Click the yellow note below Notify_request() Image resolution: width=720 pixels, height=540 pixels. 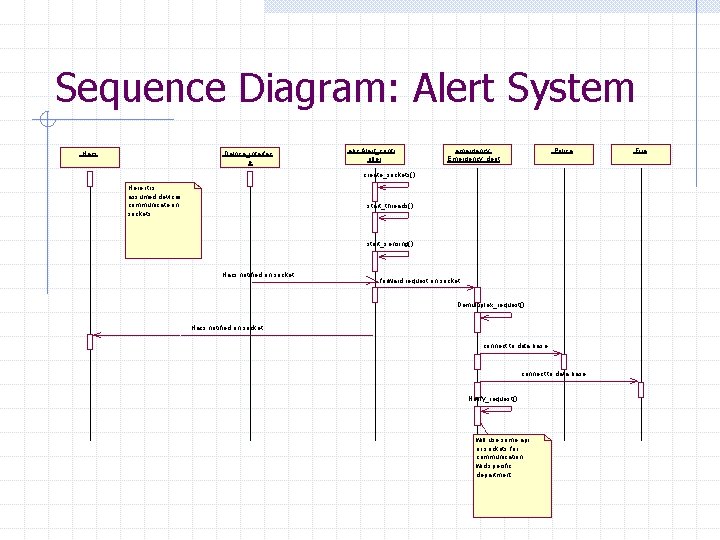512,476
